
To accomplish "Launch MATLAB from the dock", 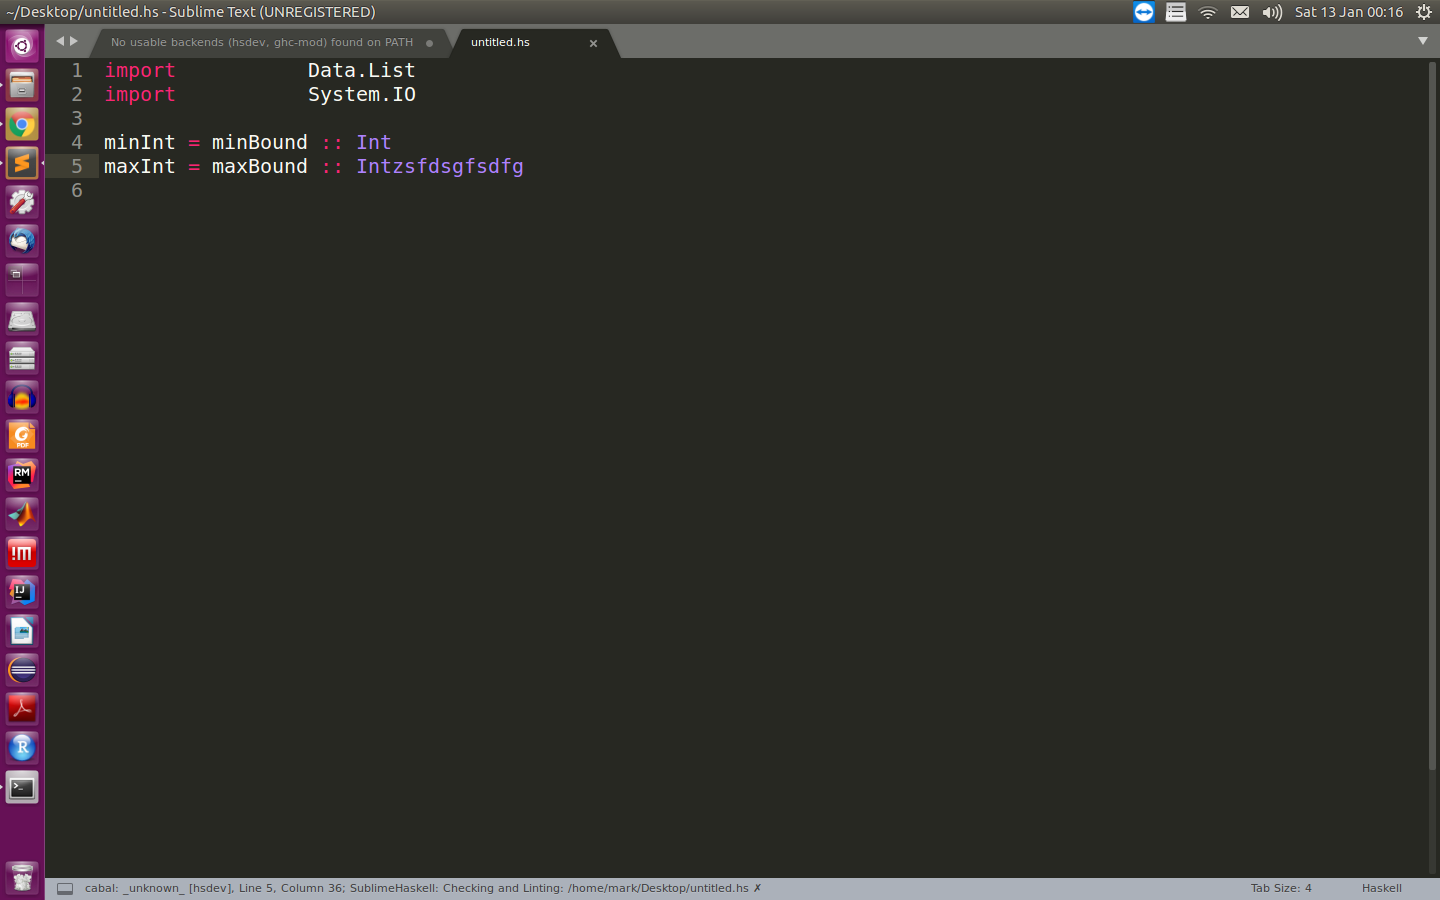I will pos(22,514).
